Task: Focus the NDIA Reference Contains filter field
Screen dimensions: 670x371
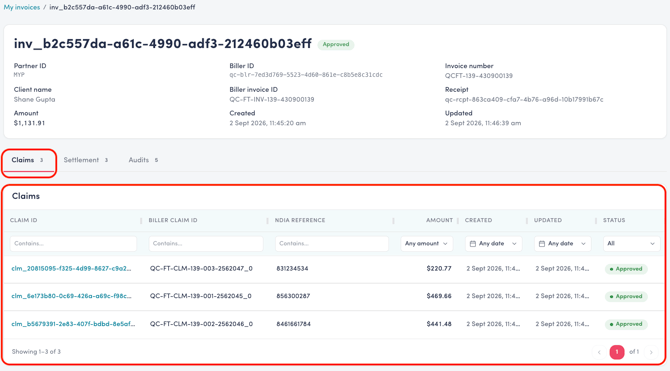Action: coord(332,244)
